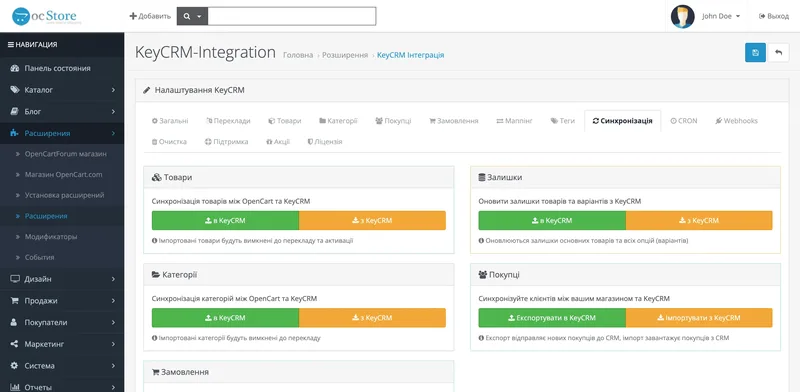The height and width of the screenshot is (392, 800).
Task: Switch to the Маппінг tab
Action: [x=514, y=121]
